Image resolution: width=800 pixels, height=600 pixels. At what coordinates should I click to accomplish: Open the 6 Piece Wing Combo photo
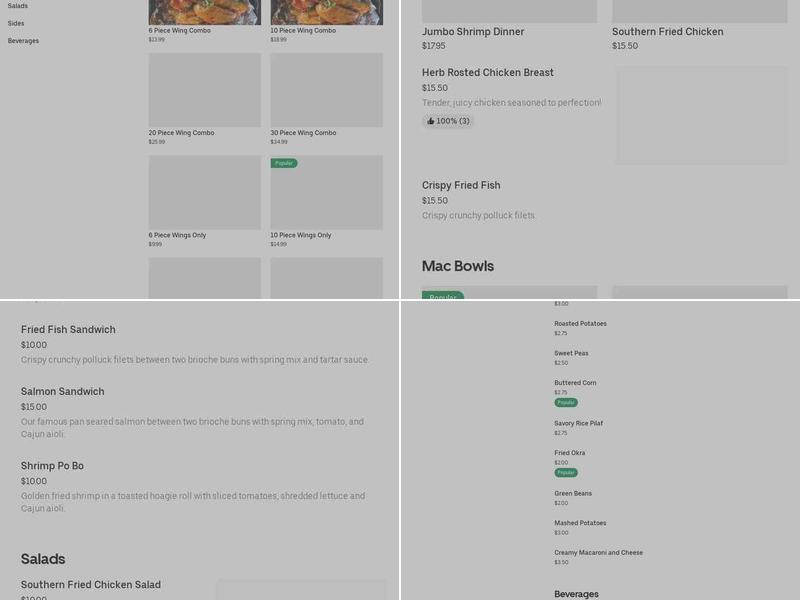point(204,12)
